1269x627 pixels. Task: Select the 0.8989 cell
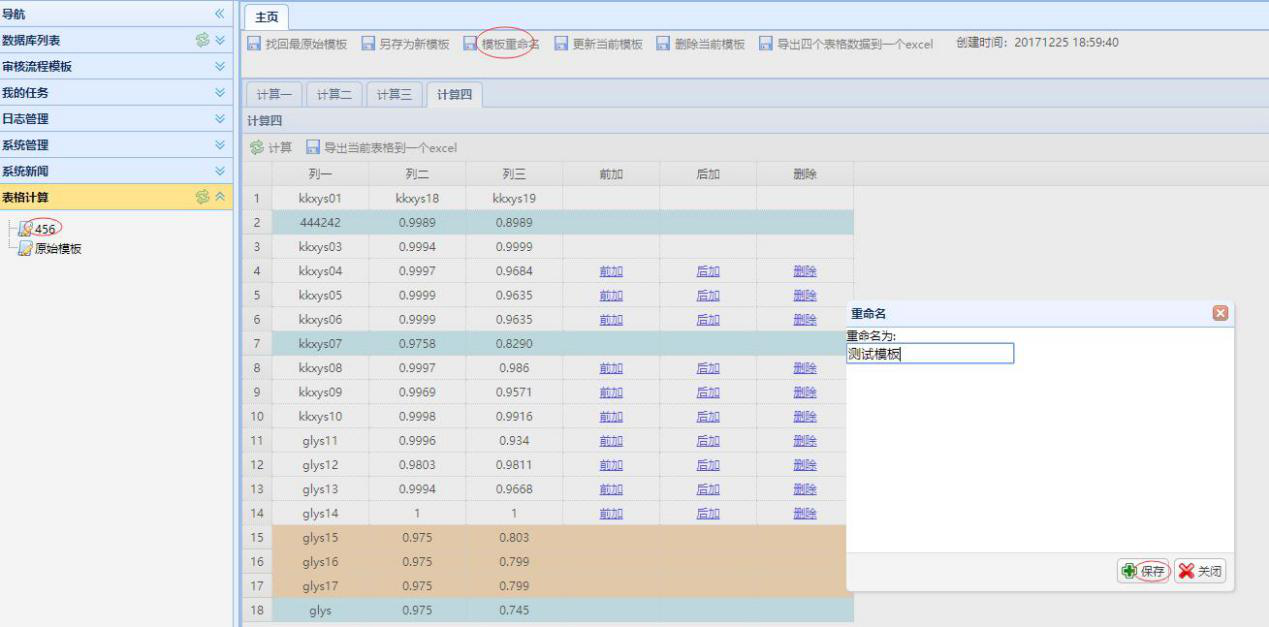coord(514,222)
